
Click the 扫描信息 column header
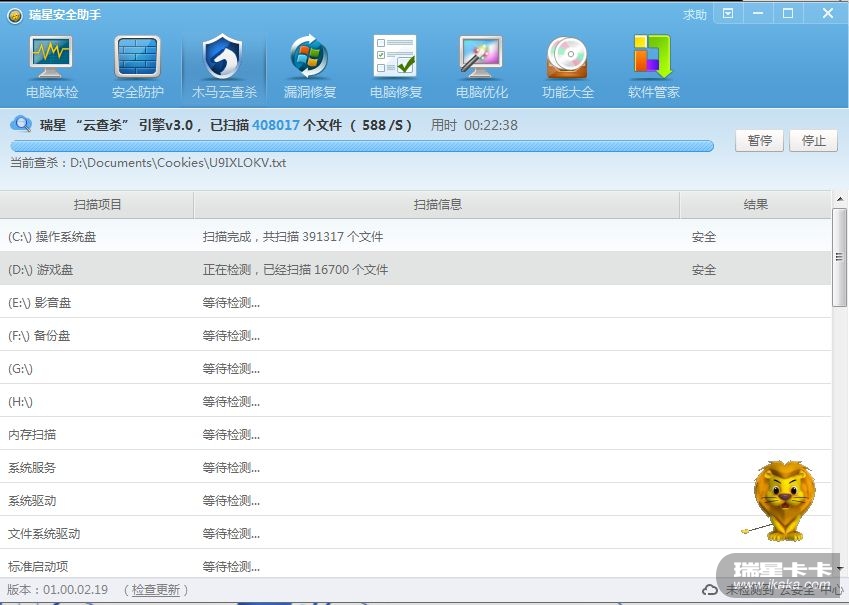click(x=437, y=205)
